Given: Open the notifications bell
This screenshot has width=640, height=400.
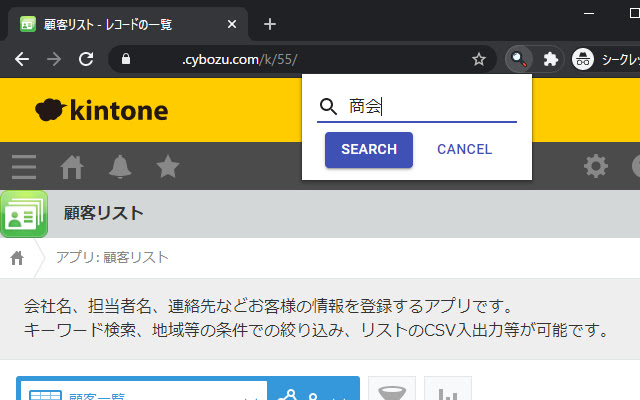Looking at the screenshot, I should (x=120, y=167).
